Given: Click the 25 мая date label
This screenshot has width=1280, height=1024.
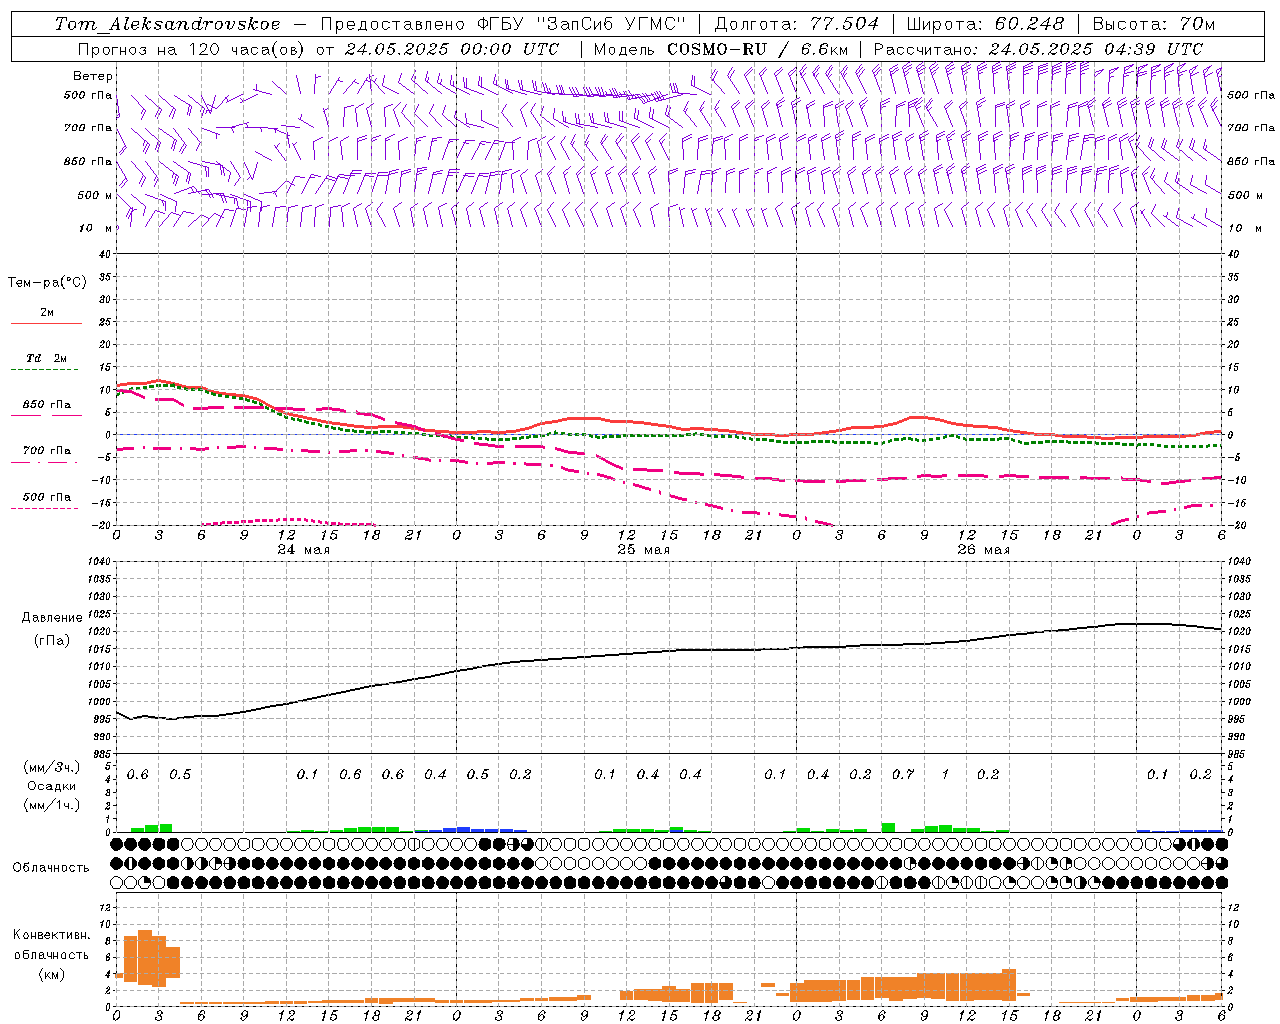Looking at the screenshot, I should (643, 550).
